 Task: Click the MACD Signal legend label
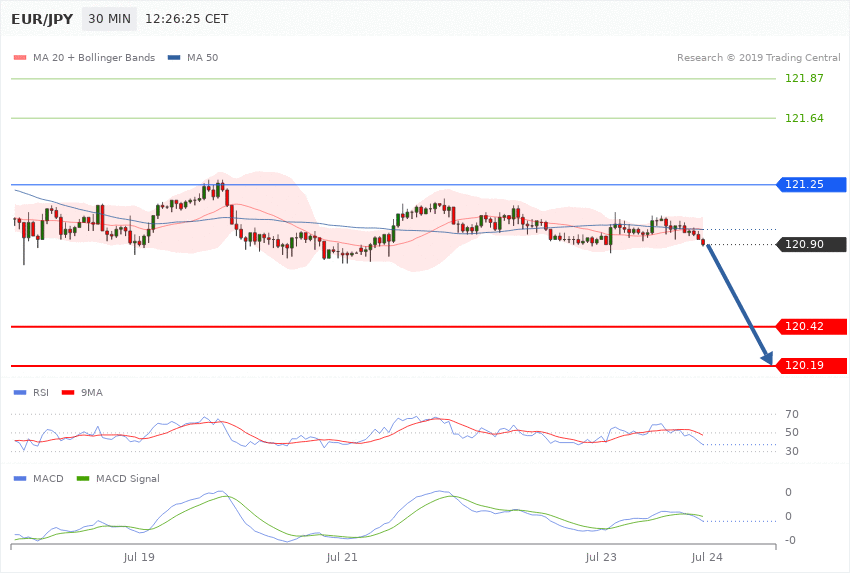[x=128, y=478]
